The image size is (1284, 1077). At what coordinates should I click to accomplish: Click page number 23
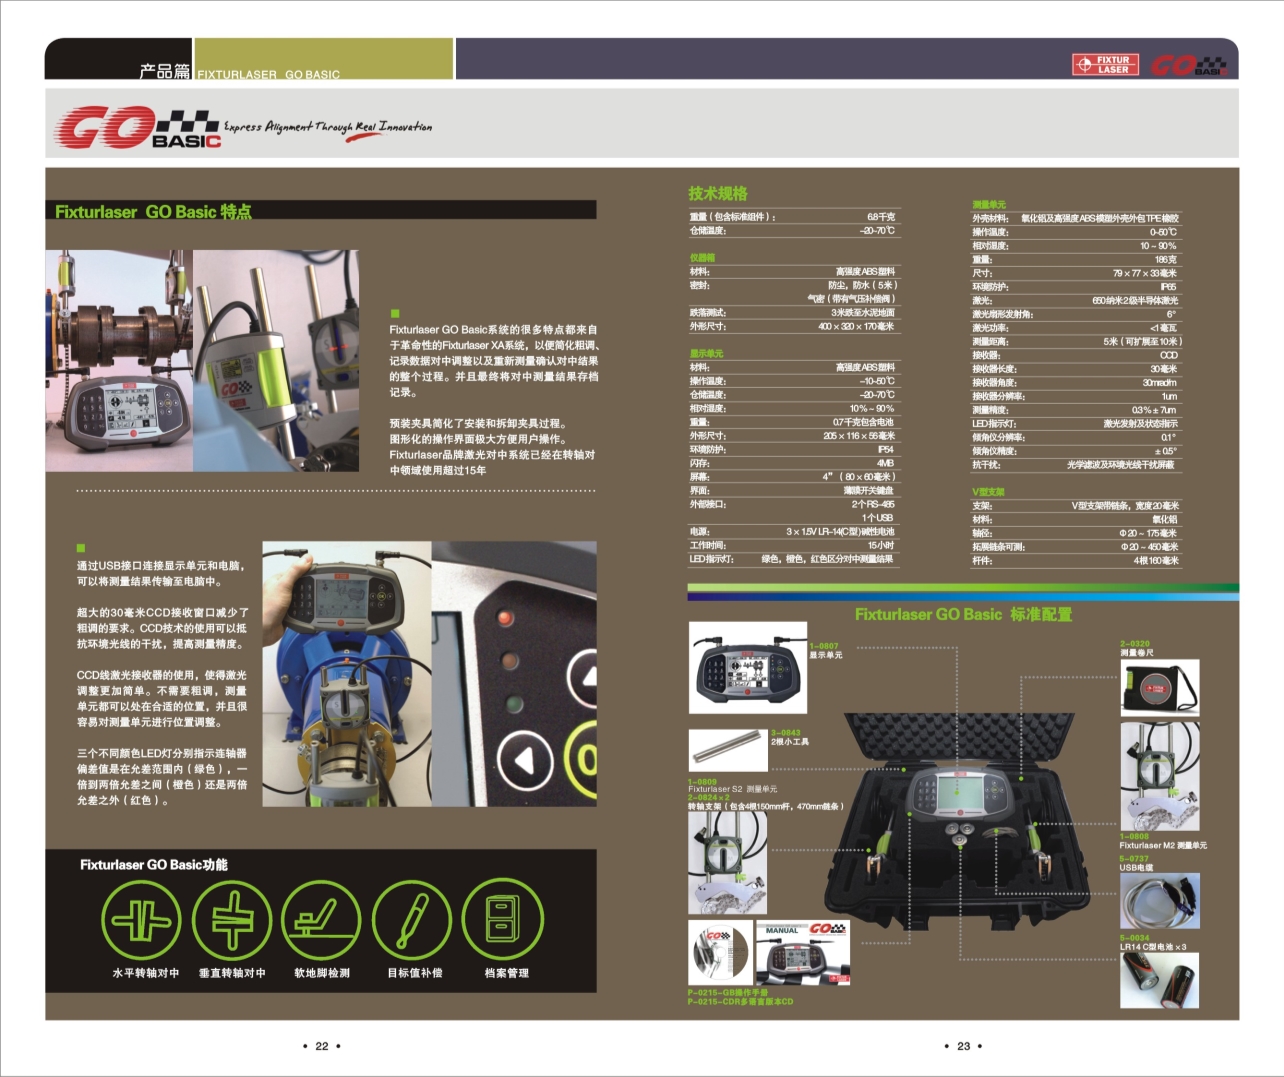[964, 1046]
